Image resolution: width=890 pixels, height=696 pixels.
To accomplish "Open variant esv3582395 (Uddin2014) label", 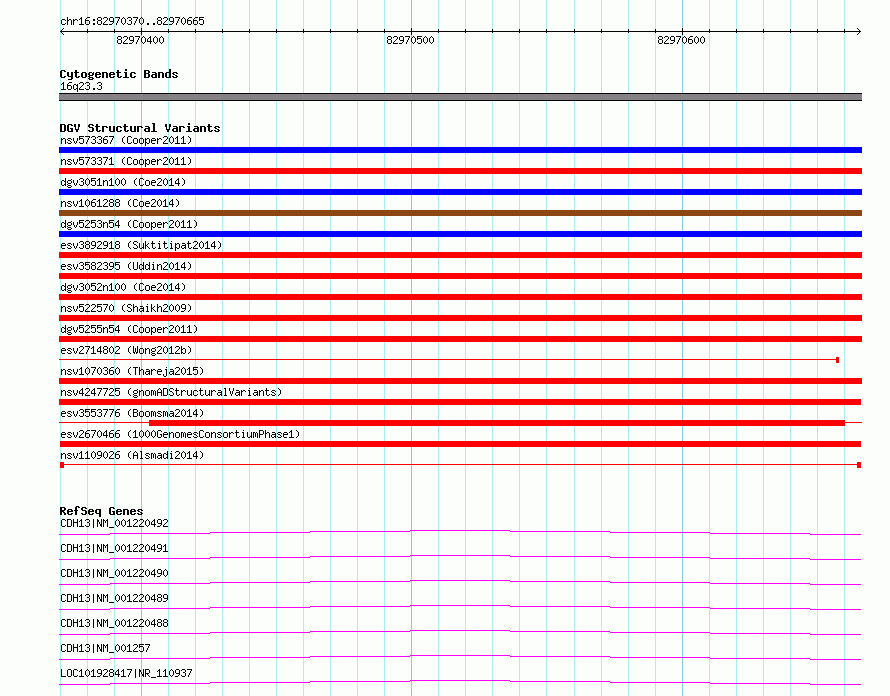I will click(126, 266).
